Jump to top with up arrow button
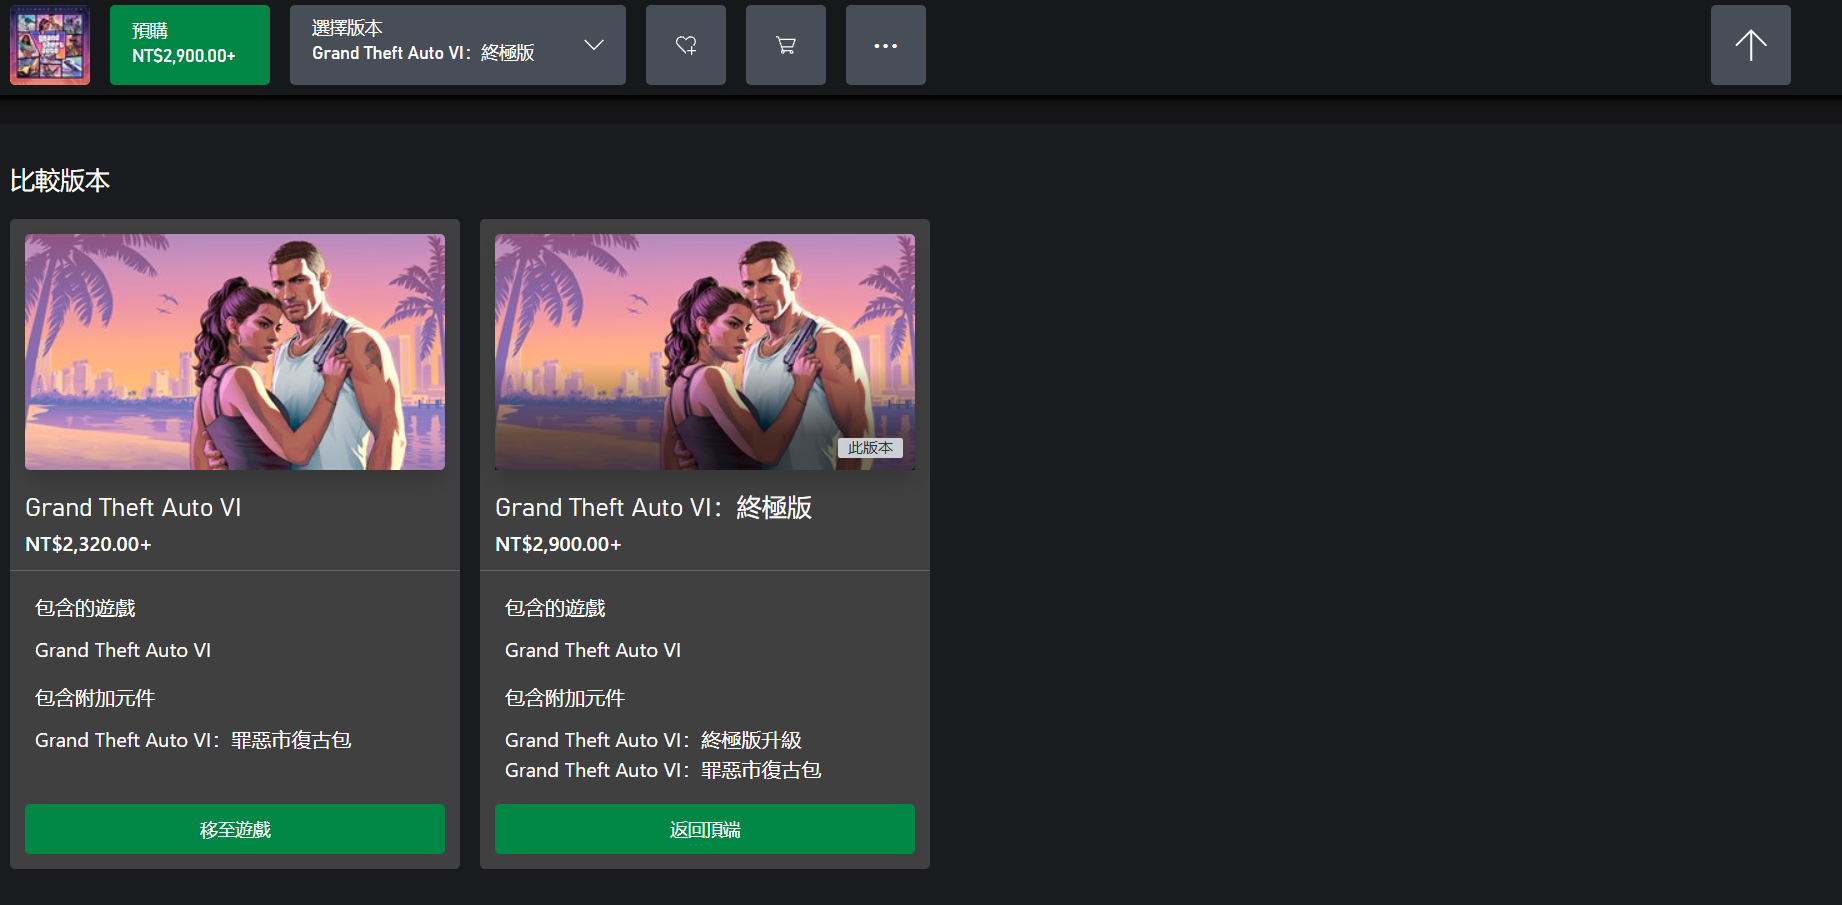1842x905 pixels. tap(1751, 45)
